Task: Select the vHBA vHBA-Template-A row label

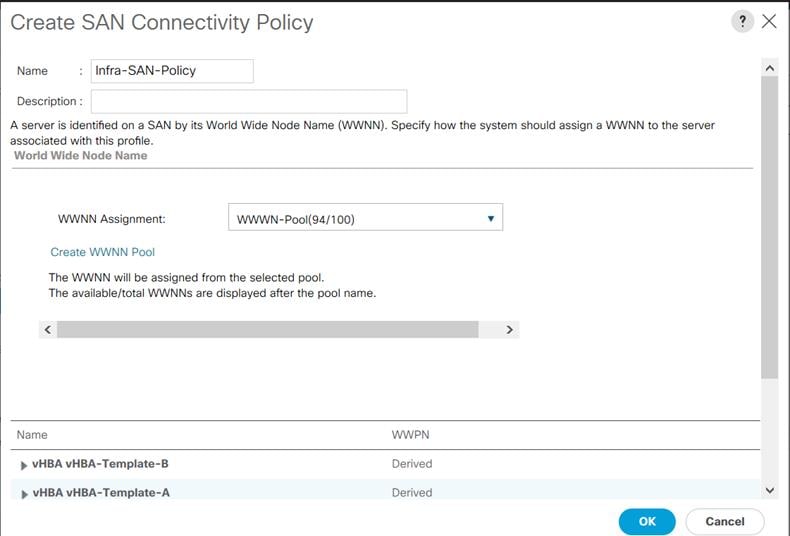Action: pyautogui.click(x=101, y=492)
